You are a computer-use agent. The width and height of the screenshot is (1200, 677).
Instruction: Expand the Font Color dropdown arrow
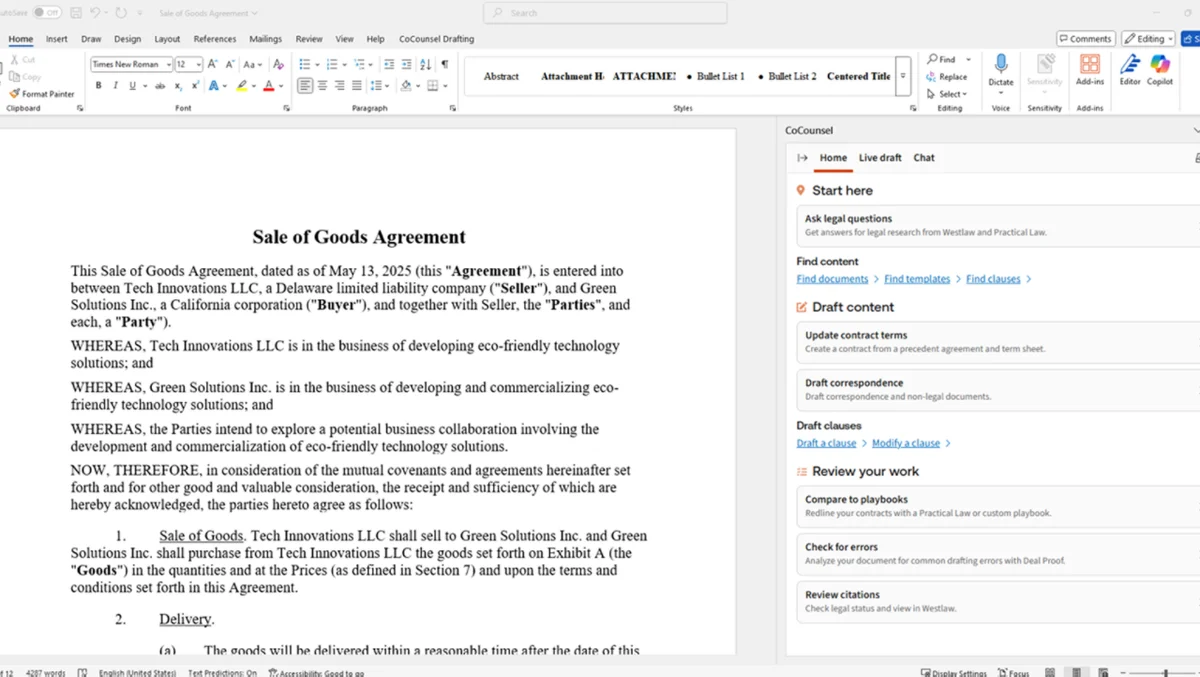point(280,85)
